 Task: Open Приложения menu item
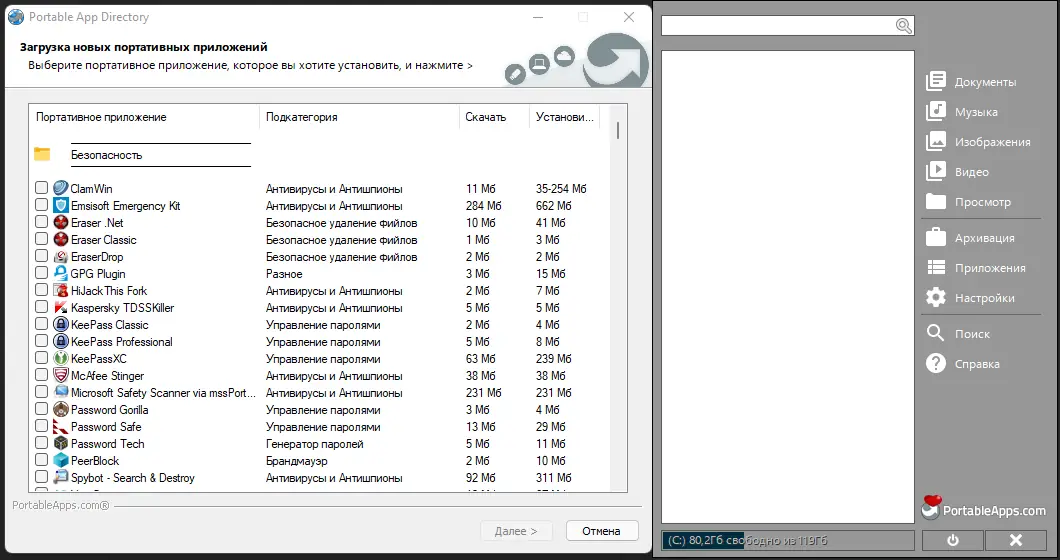975,268
